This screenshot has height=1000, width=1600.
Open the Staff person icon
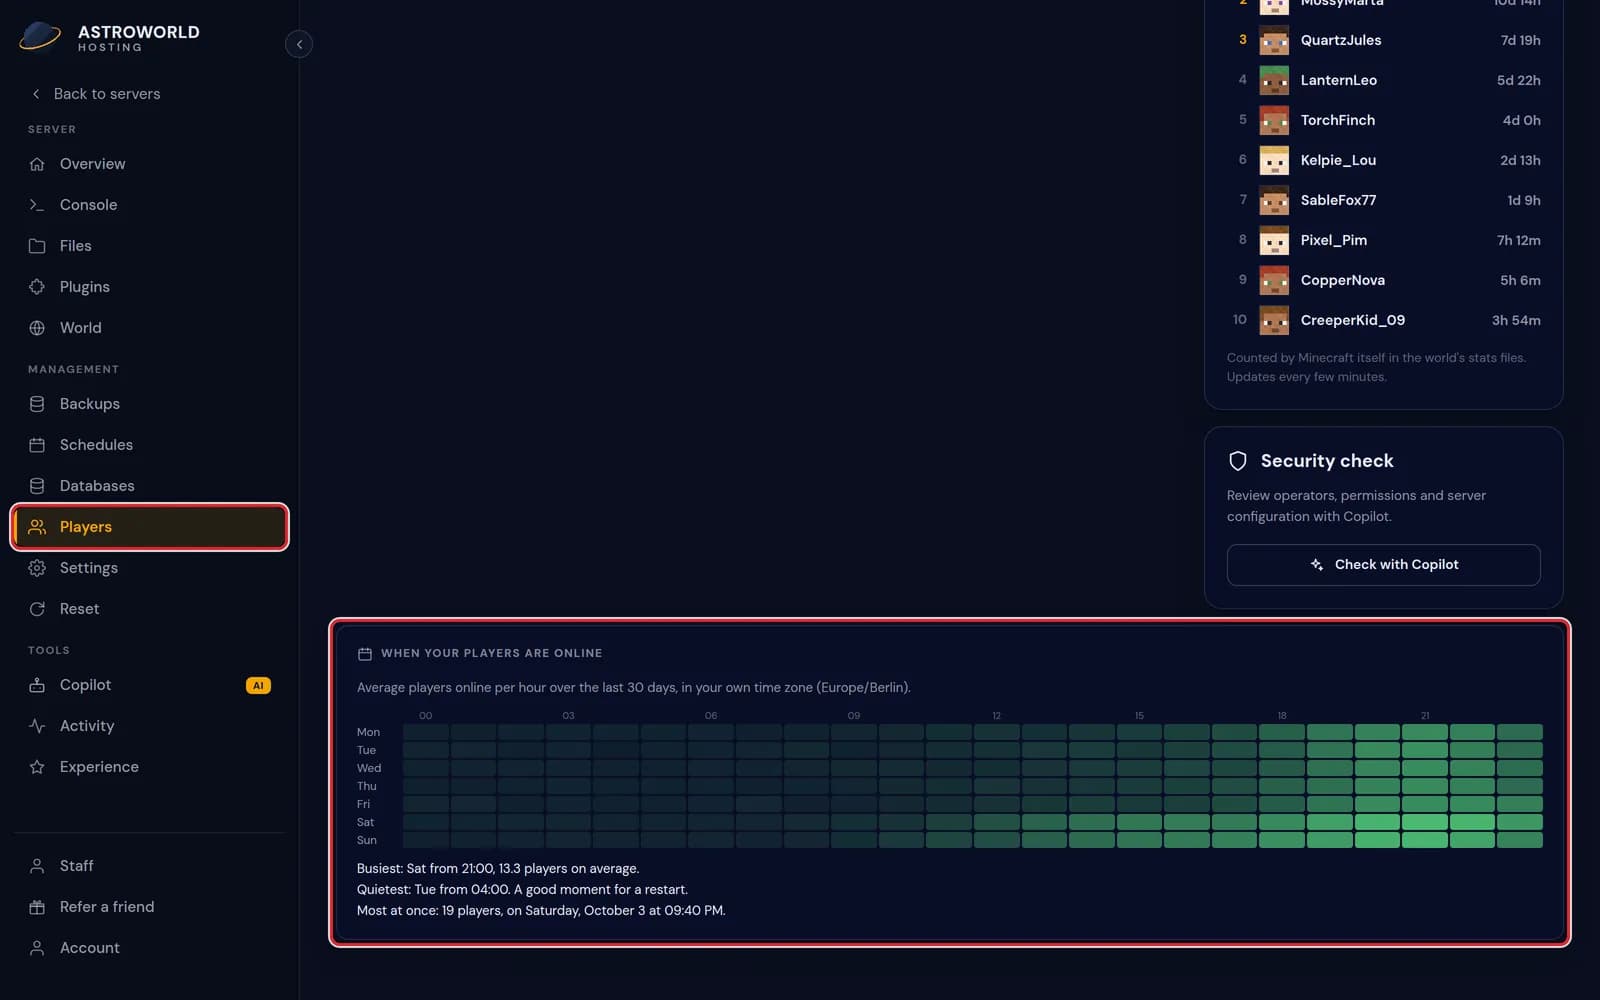pos(37,866)
